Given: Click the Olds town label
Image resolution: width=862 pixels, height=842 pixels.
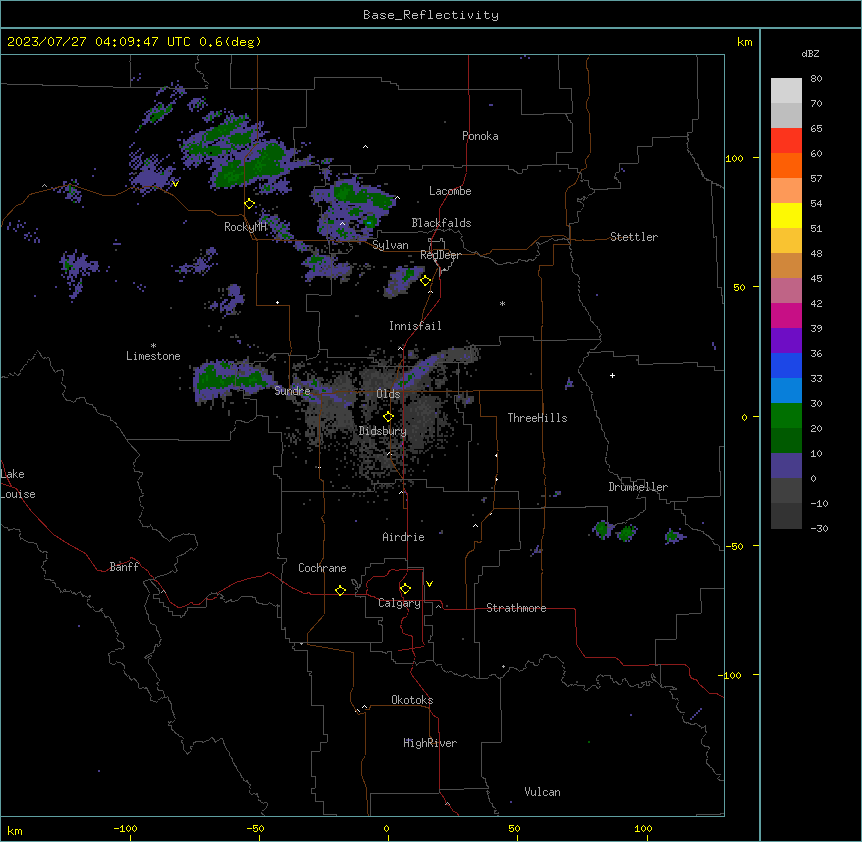Looking at the screenshot, I should click(388, 394).
